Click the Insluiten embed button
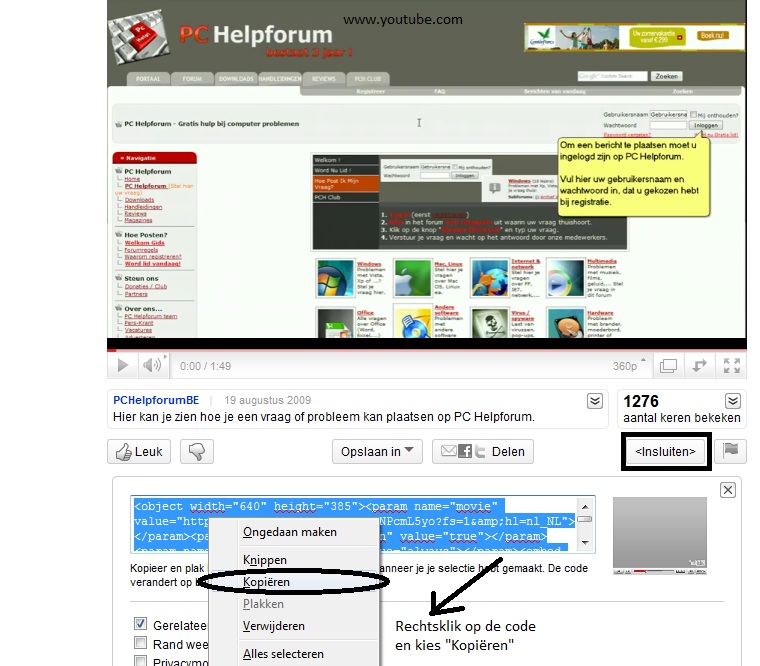The width and height of the screenshot is (760, 666). tap(665, 452)
